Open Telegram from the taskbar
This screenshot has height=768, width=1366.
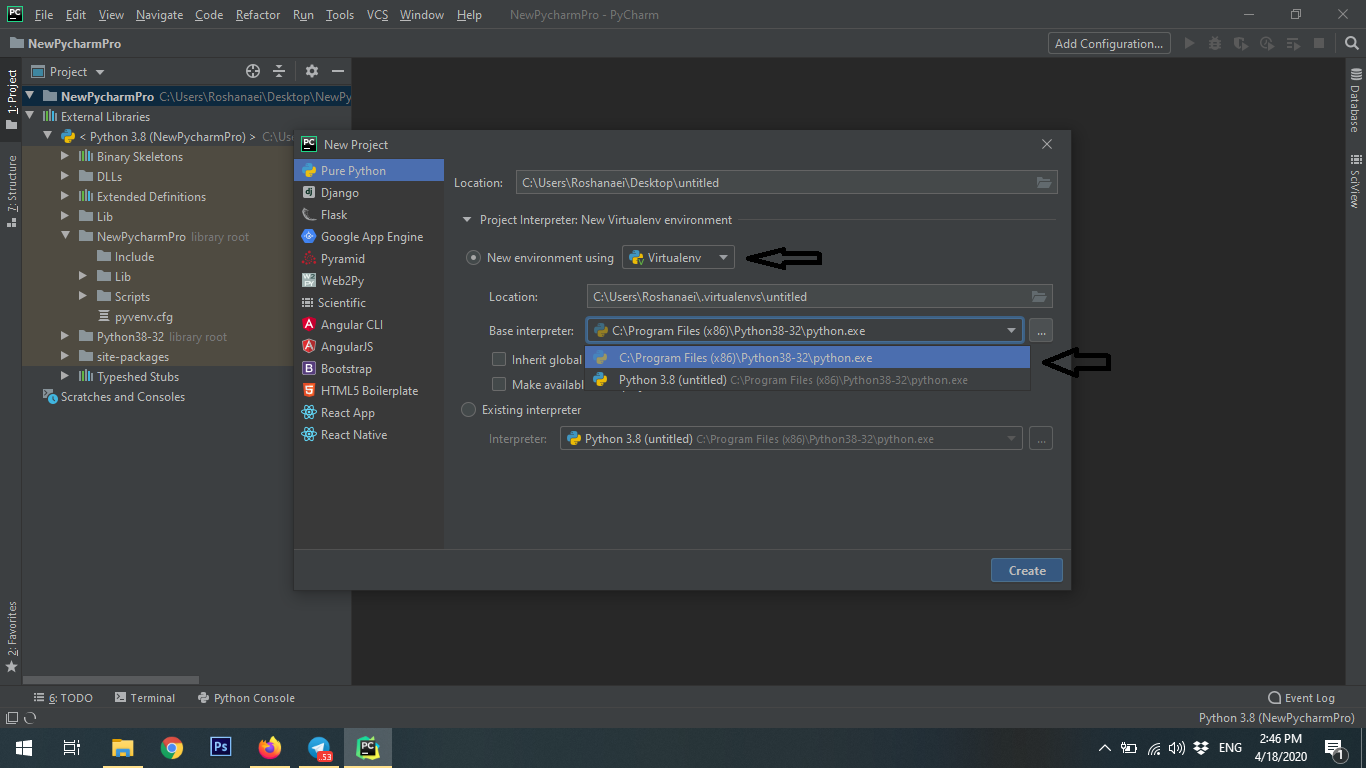tap(319, 747)
